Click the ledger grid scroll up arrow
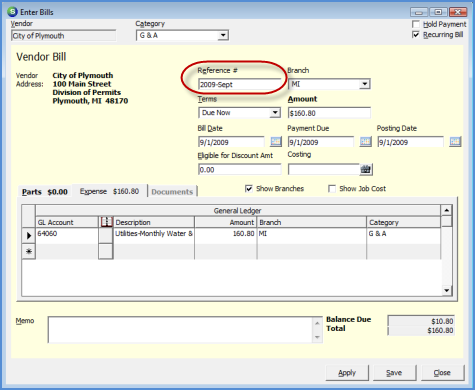The width and height of the screenshot is (475, 390). (x=446, y=210)
